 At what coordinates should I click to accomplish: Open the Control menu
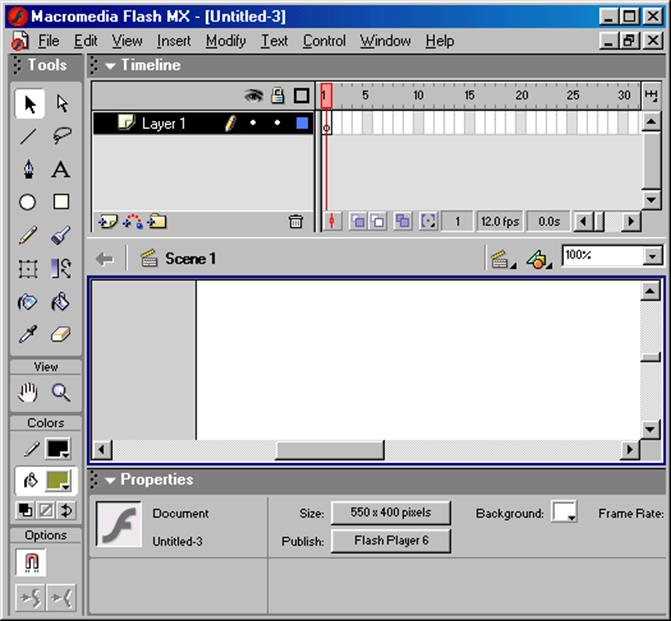(324, 41)
